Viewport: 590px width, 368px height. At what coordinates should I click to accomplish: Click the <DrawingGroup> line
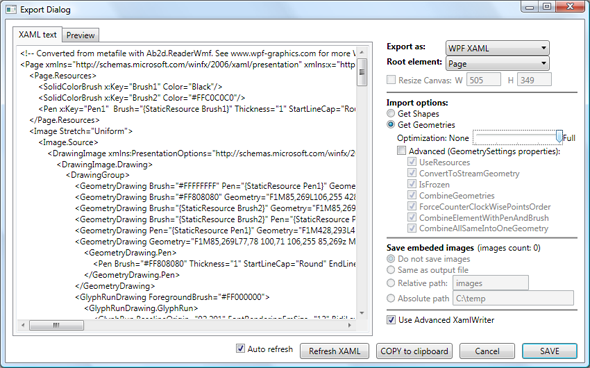97,175
